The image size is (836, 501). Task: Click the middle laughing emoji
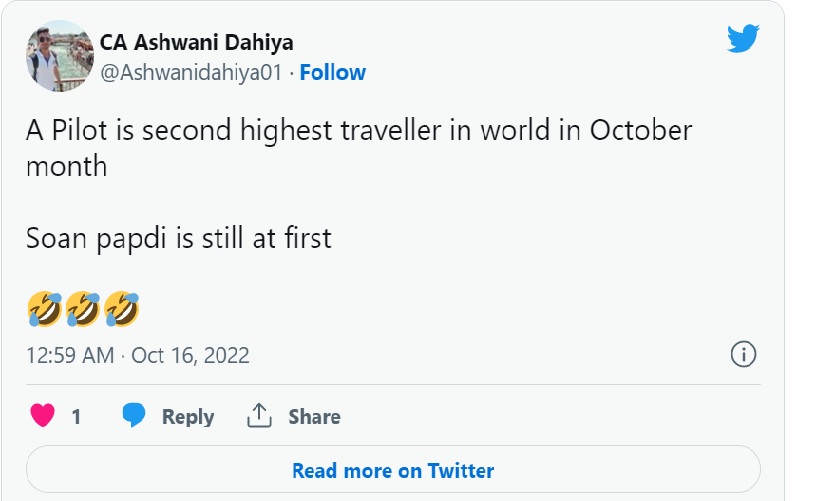pyautogui.click(x=83, y=309)
